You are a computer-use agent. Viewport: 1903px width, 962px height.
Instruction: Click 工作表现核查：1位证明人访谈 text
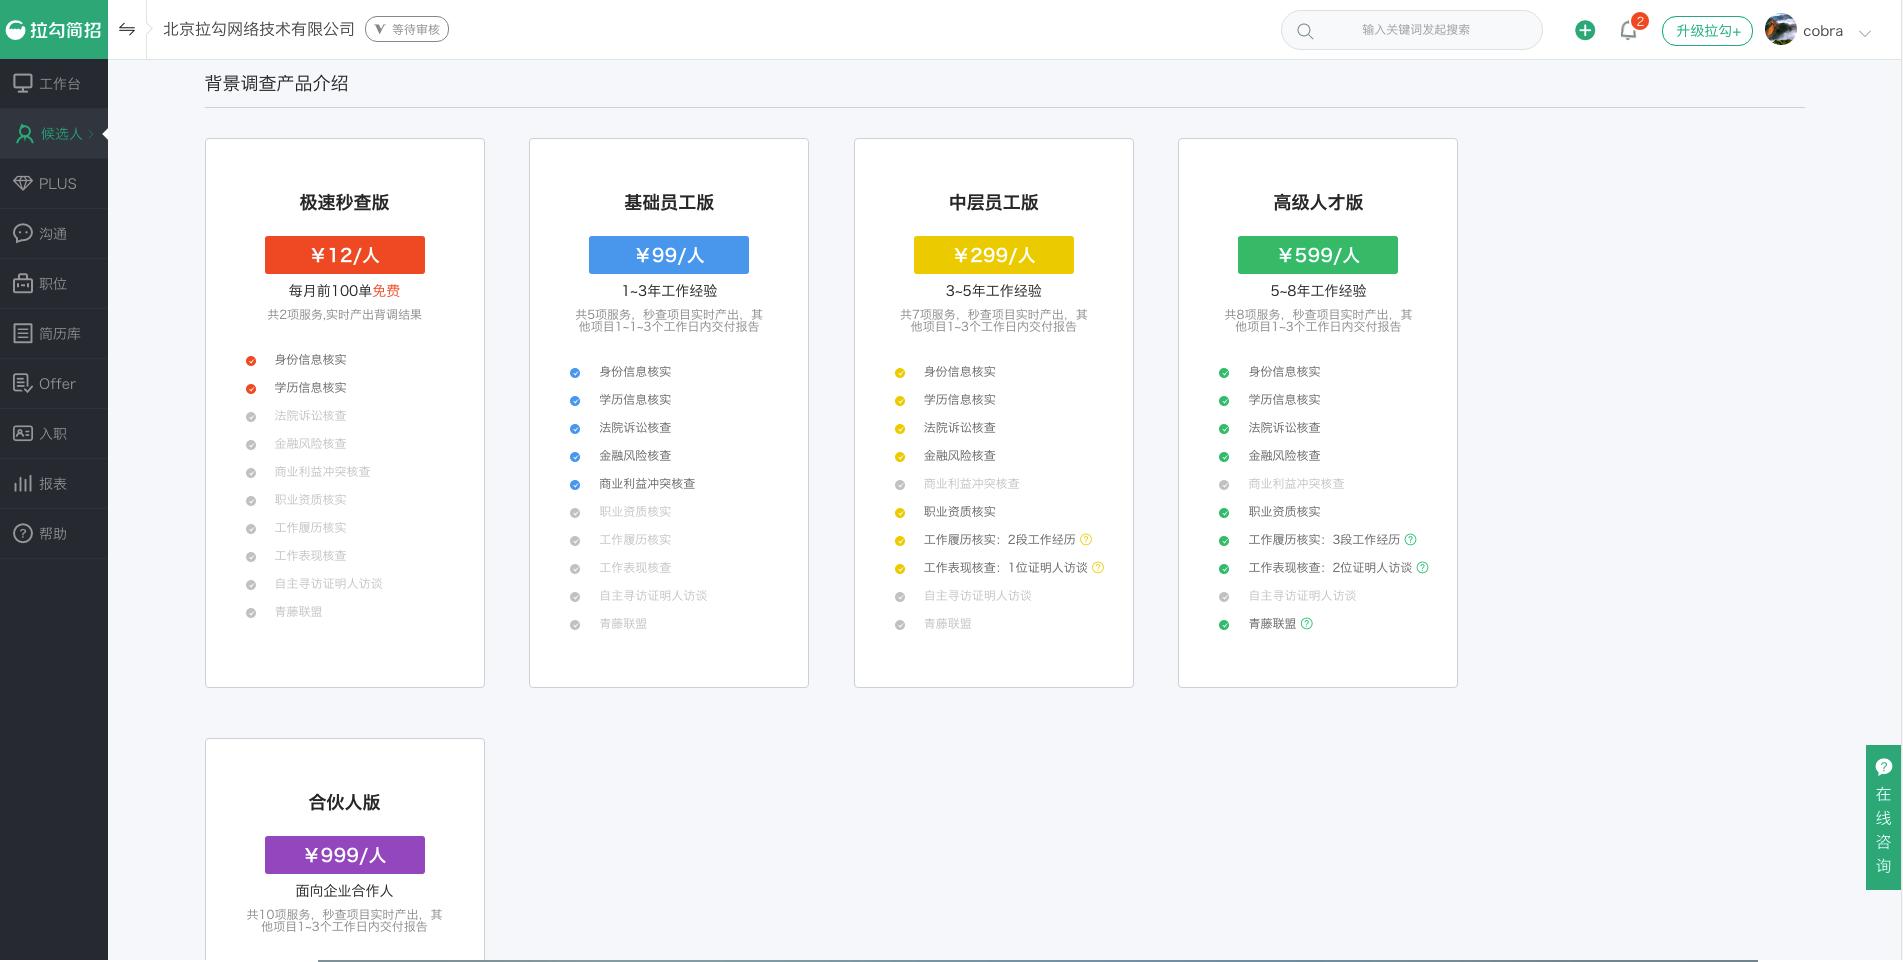click(x=1005, y=567)
